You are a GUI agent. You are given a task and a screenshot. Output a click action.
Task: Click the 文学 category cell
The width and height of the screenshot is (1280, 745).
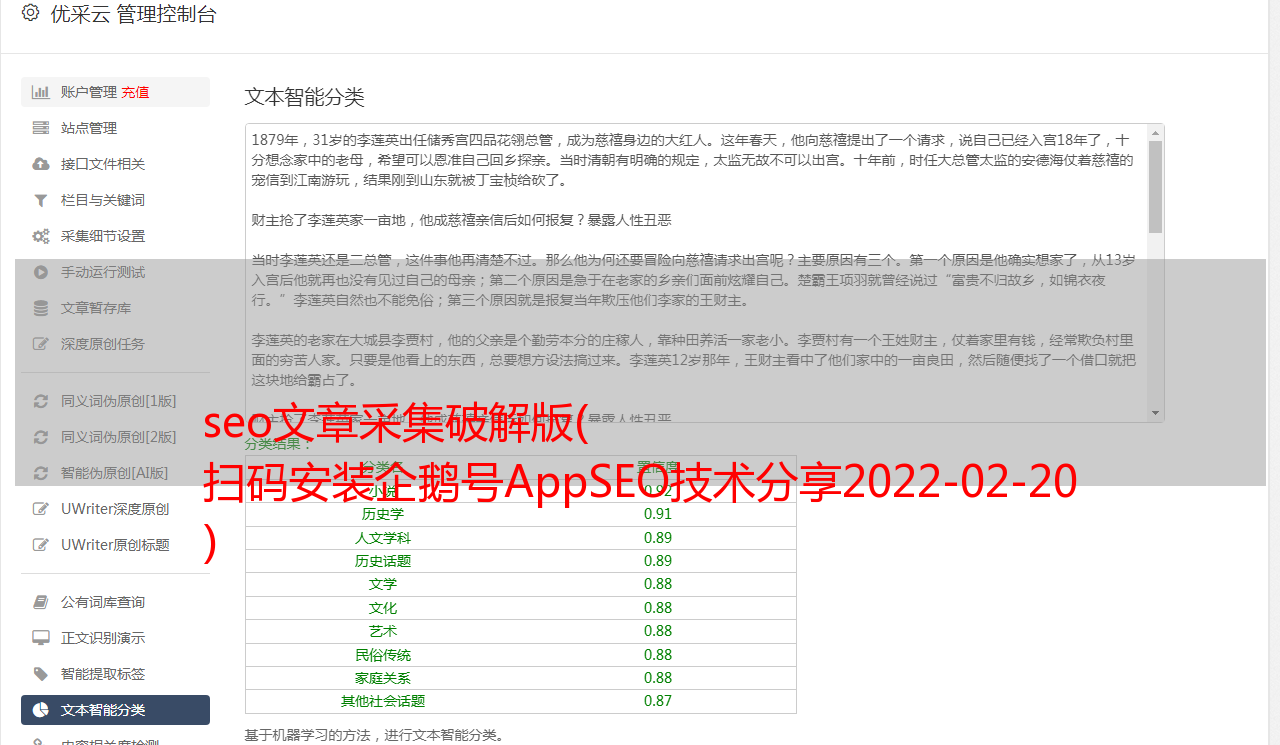click(383, 584)
